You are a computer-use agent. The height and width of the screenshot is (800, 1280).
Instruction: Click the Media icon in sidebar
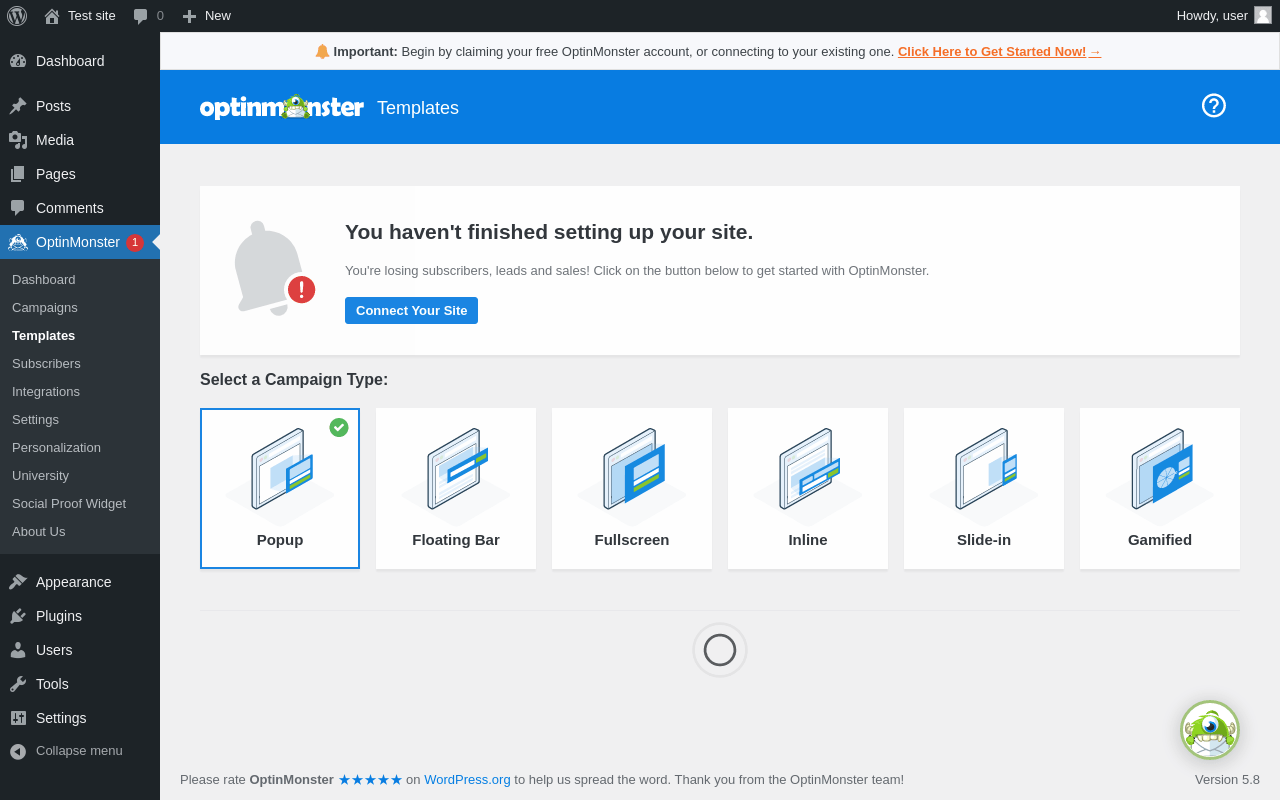pos(18,140)
